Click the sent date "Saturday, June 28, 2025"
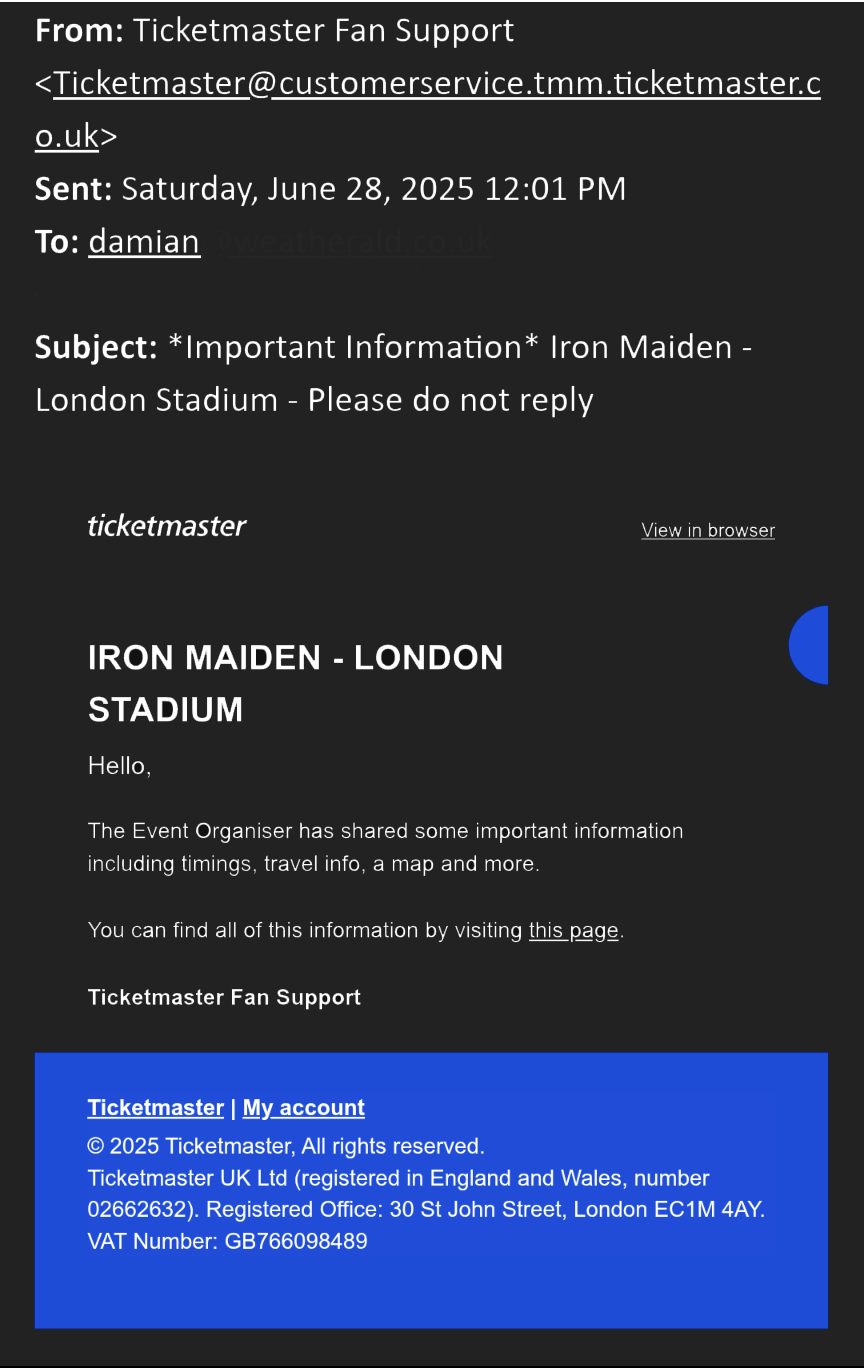Viewport: 864px width, 1368px height. coord(298,189)
